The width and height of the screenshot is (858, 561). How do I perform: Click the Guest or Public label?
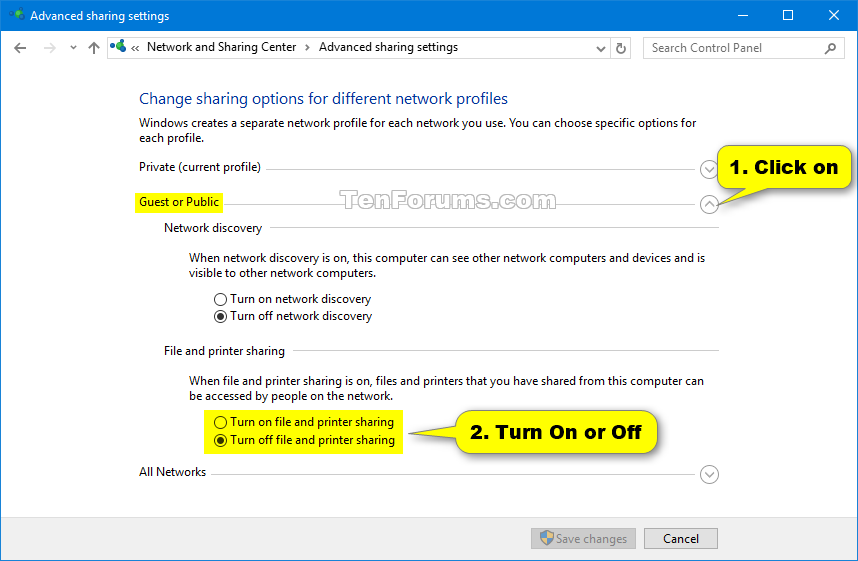[x=179, y=202]
